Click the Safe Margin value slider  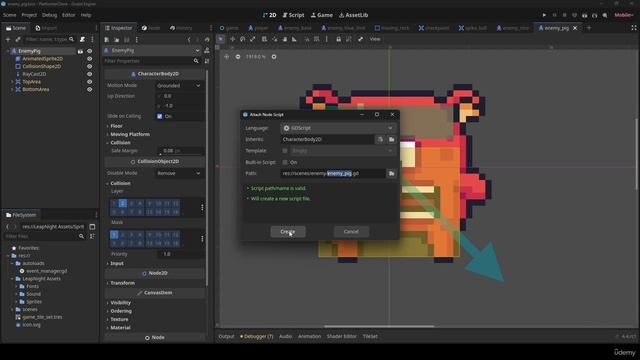coord(180,151)
